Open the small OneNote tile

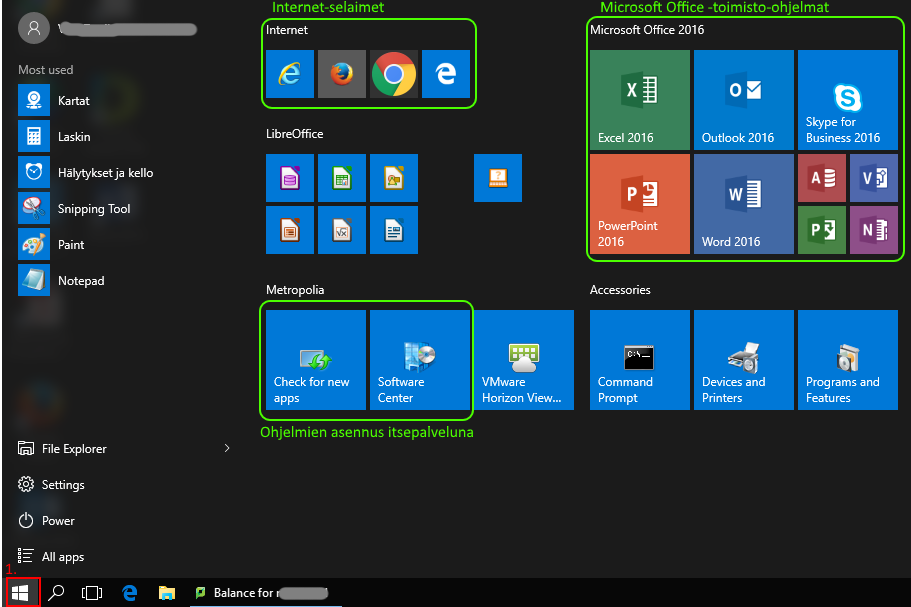coord(874,230)
